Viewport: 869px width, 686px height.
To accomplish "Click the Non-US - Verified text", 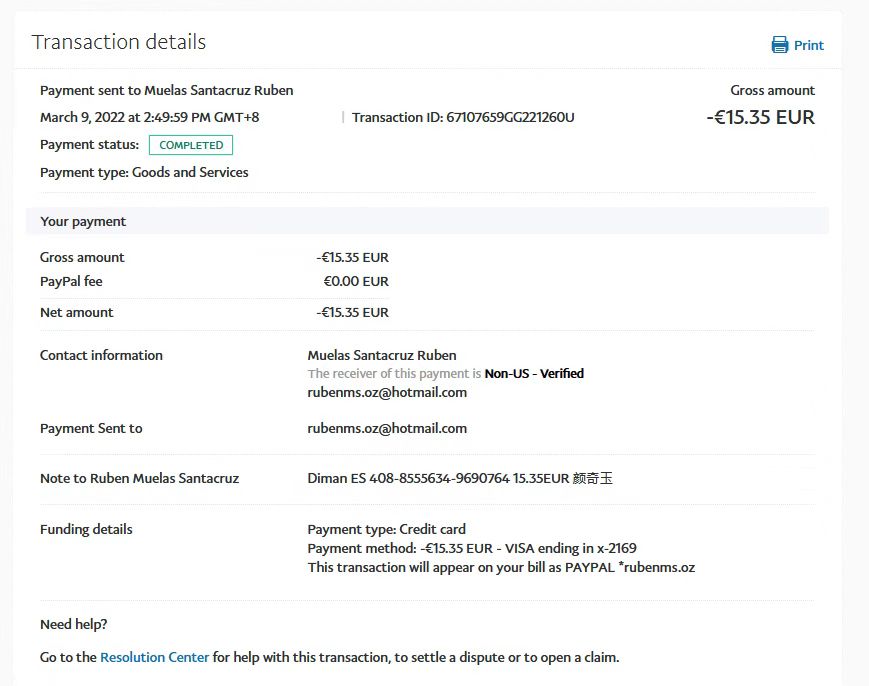I will (x=534, y=373).
